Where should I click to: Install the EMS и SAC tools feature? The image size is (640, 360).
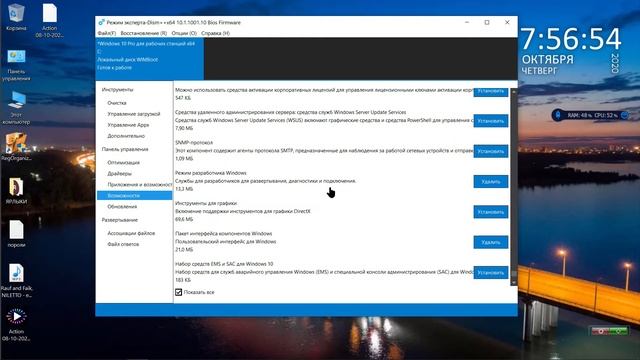(491, 272)
